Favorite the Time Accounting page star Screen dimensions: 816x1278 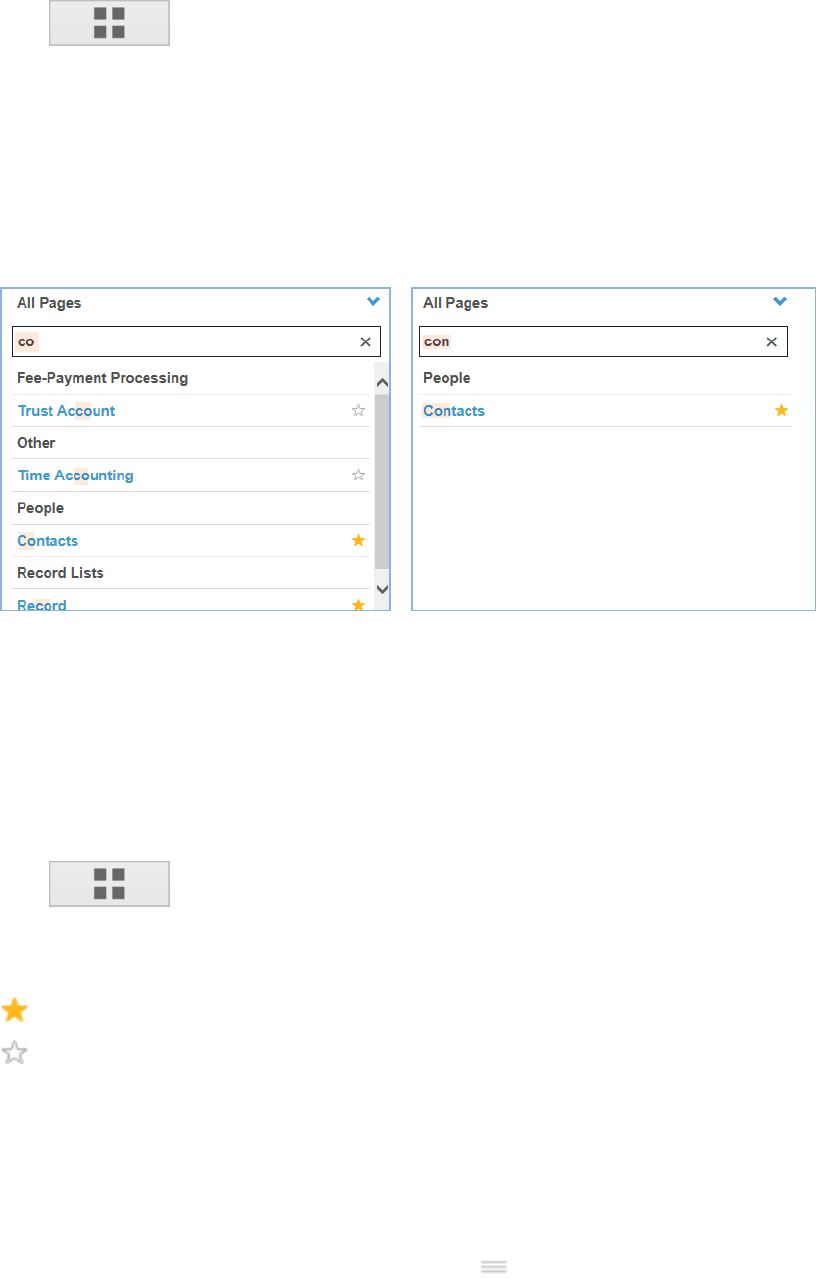coord(358,475)
